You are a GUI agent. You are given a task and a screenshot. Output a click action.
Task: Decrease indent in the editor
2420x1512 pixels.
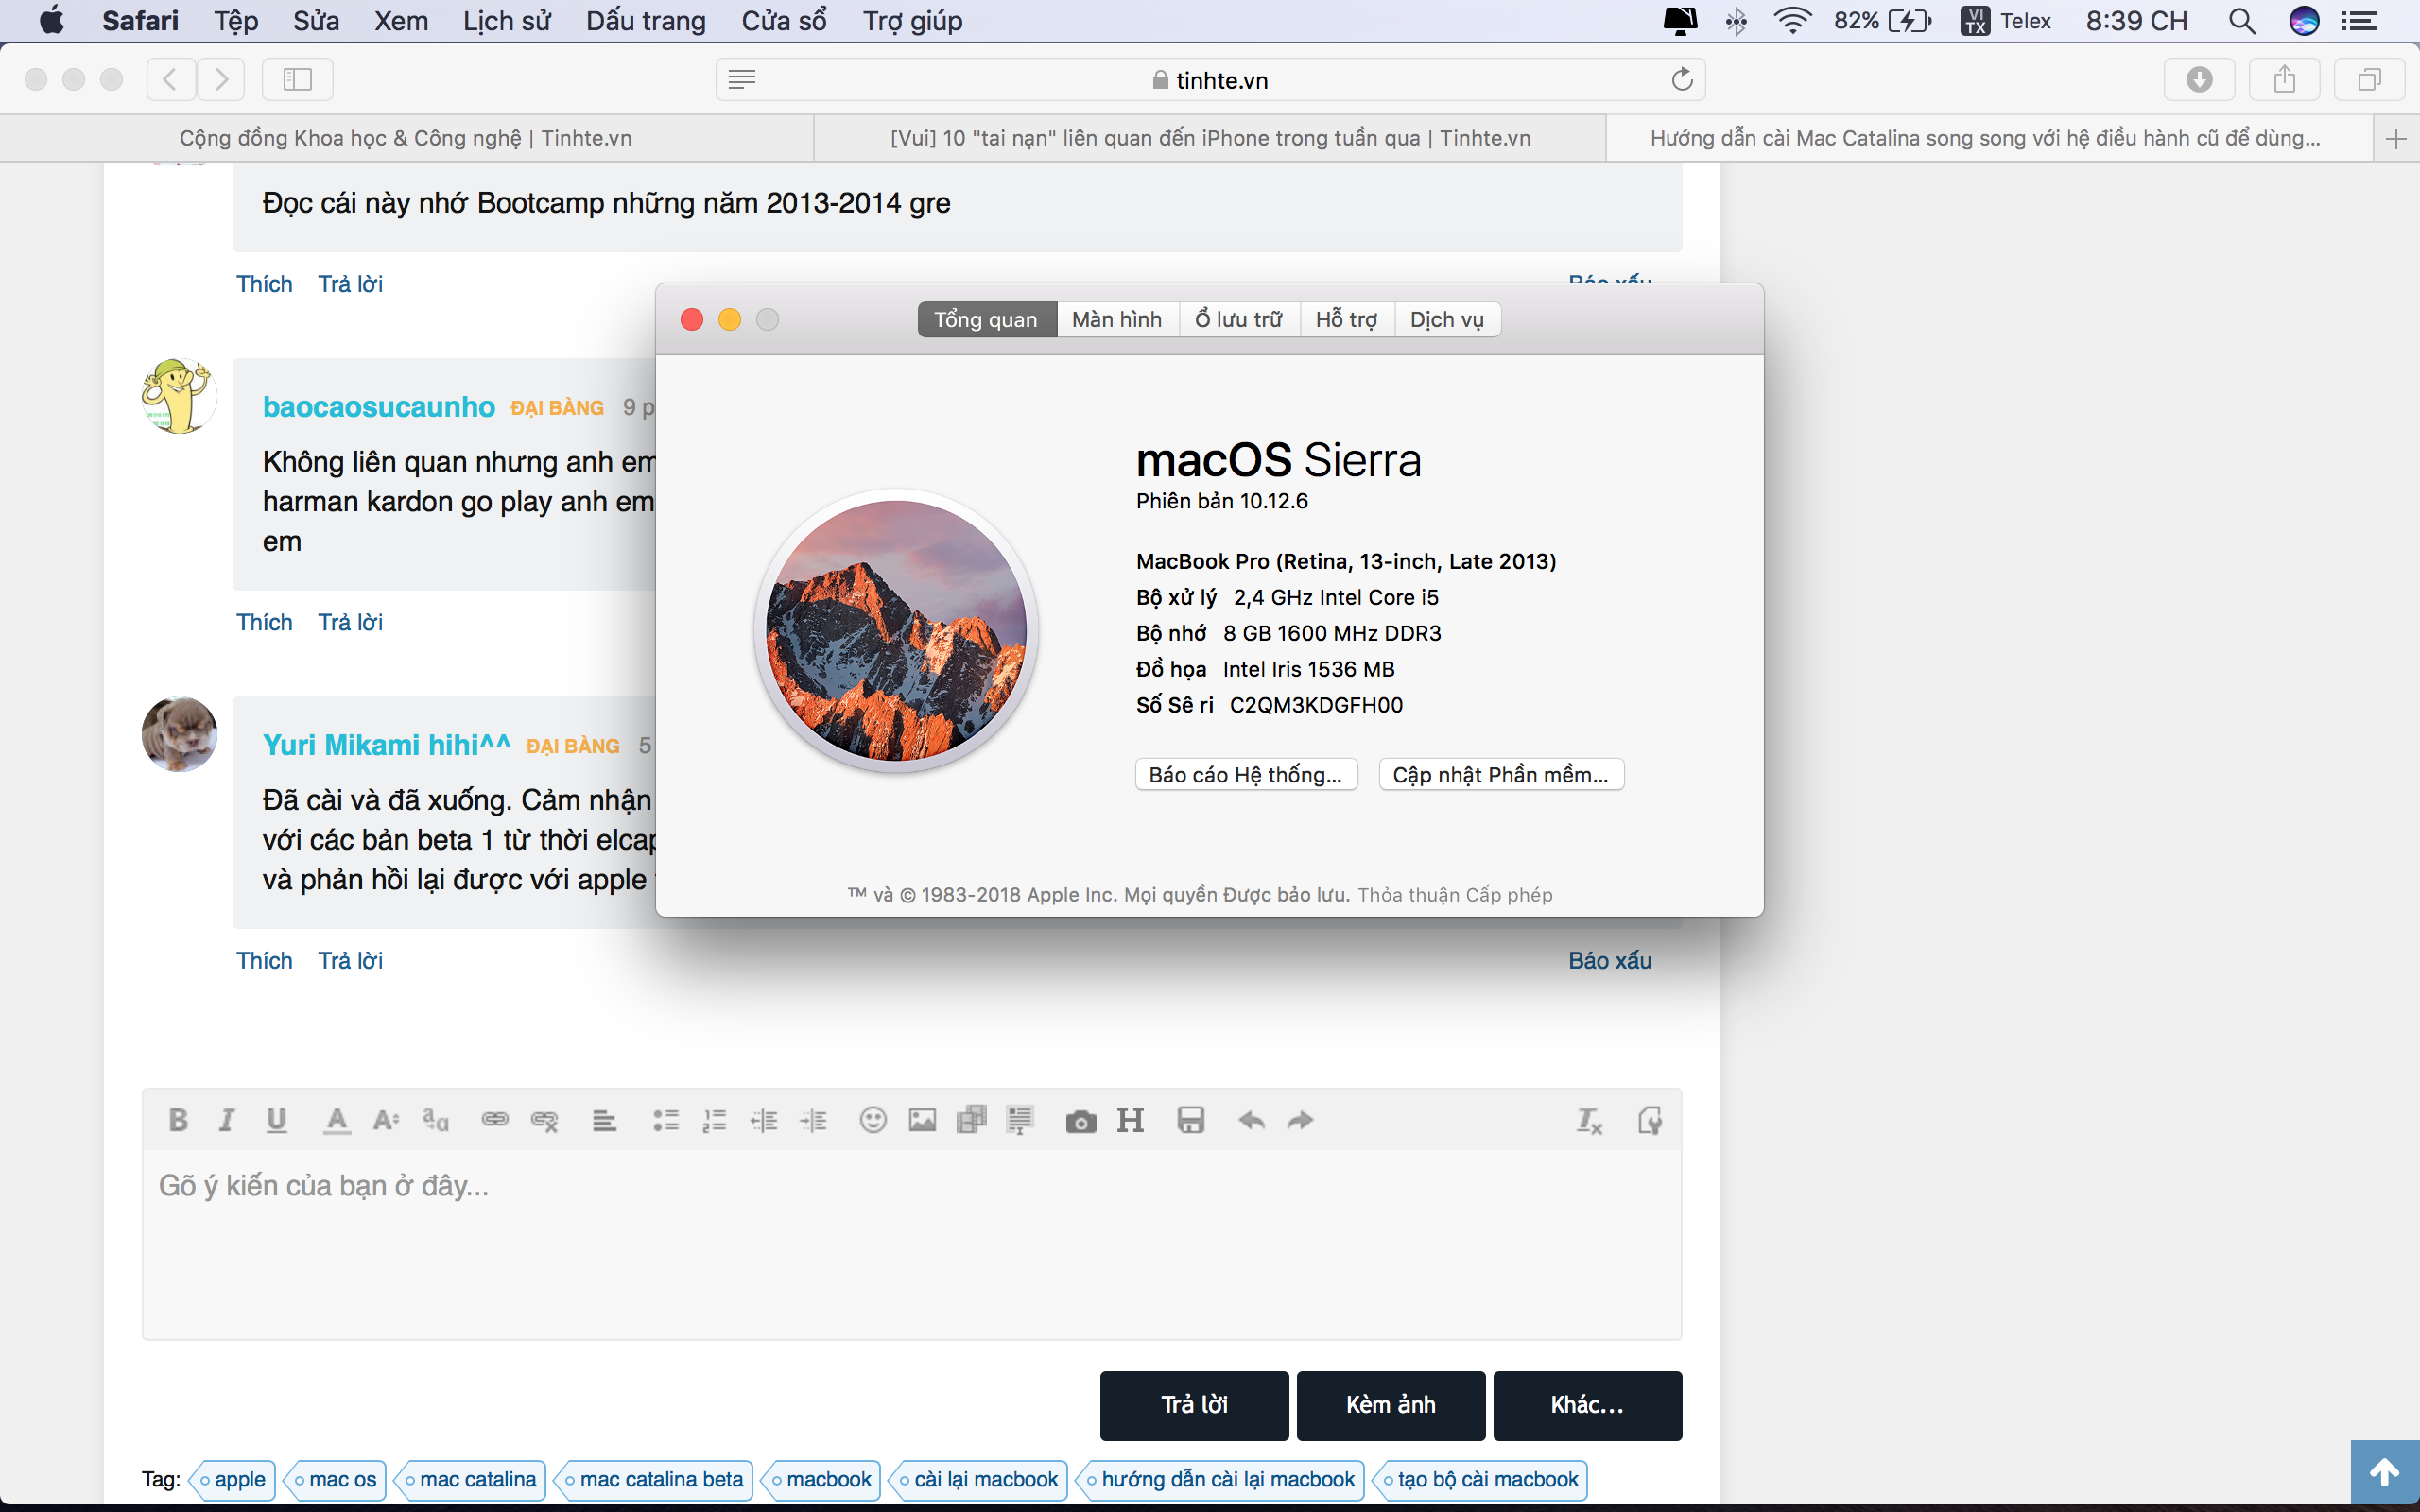[764, 1120]
